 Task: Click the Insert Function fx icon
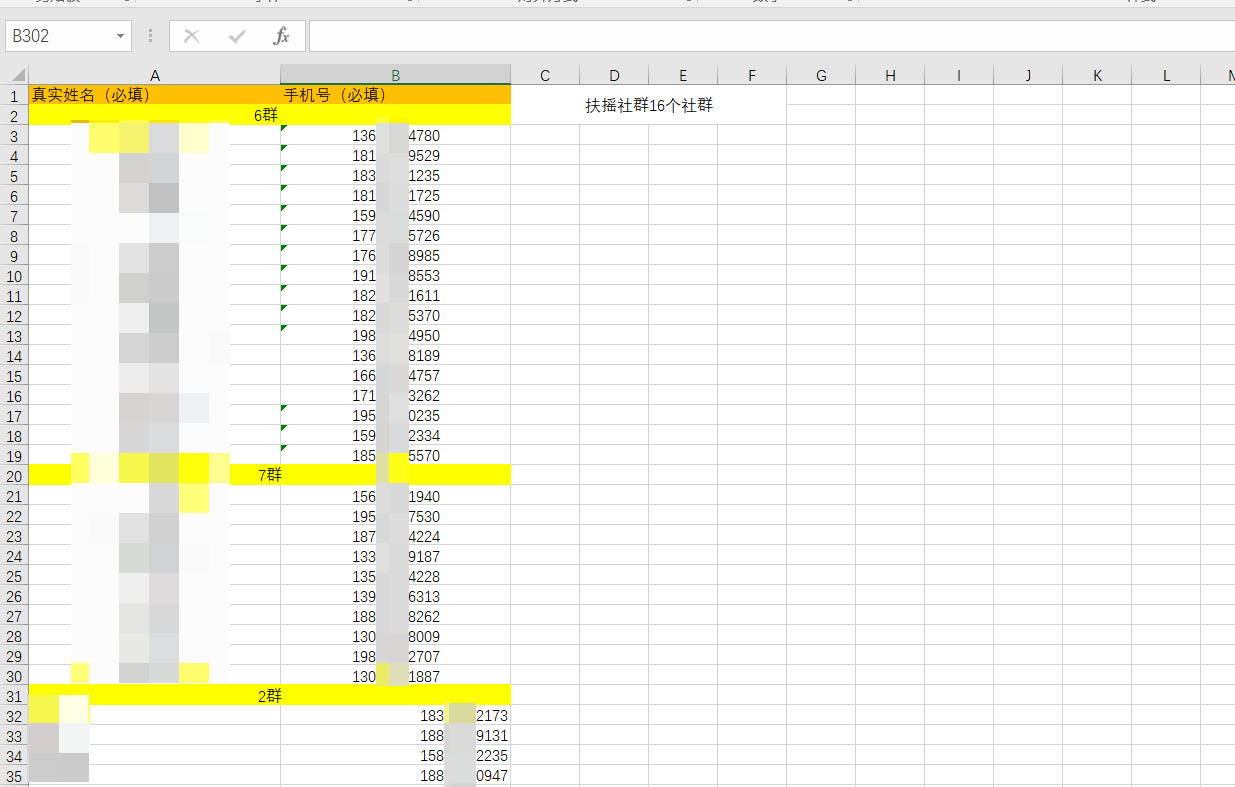[281, 36]
